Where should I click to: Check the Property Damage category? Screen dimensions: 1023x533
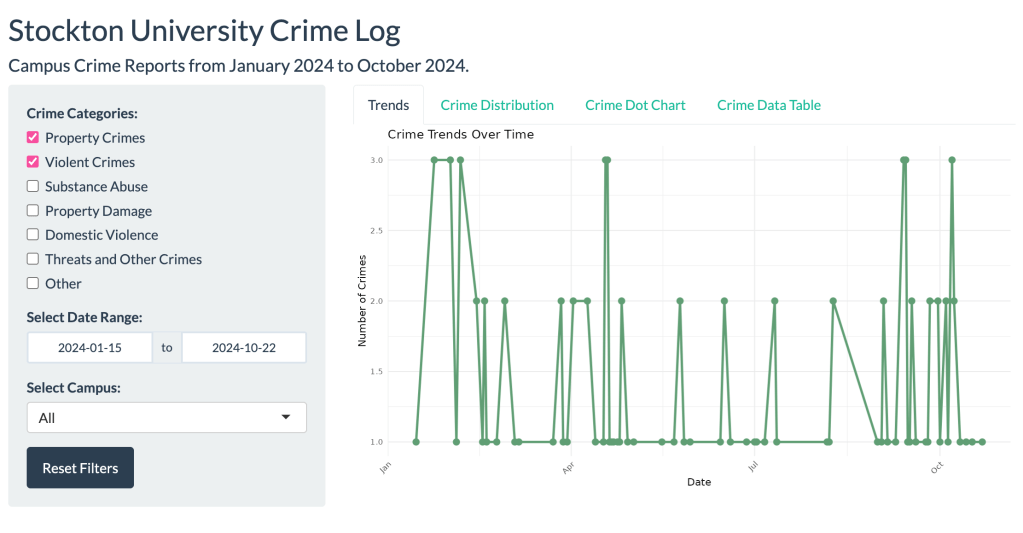(33, 211)
